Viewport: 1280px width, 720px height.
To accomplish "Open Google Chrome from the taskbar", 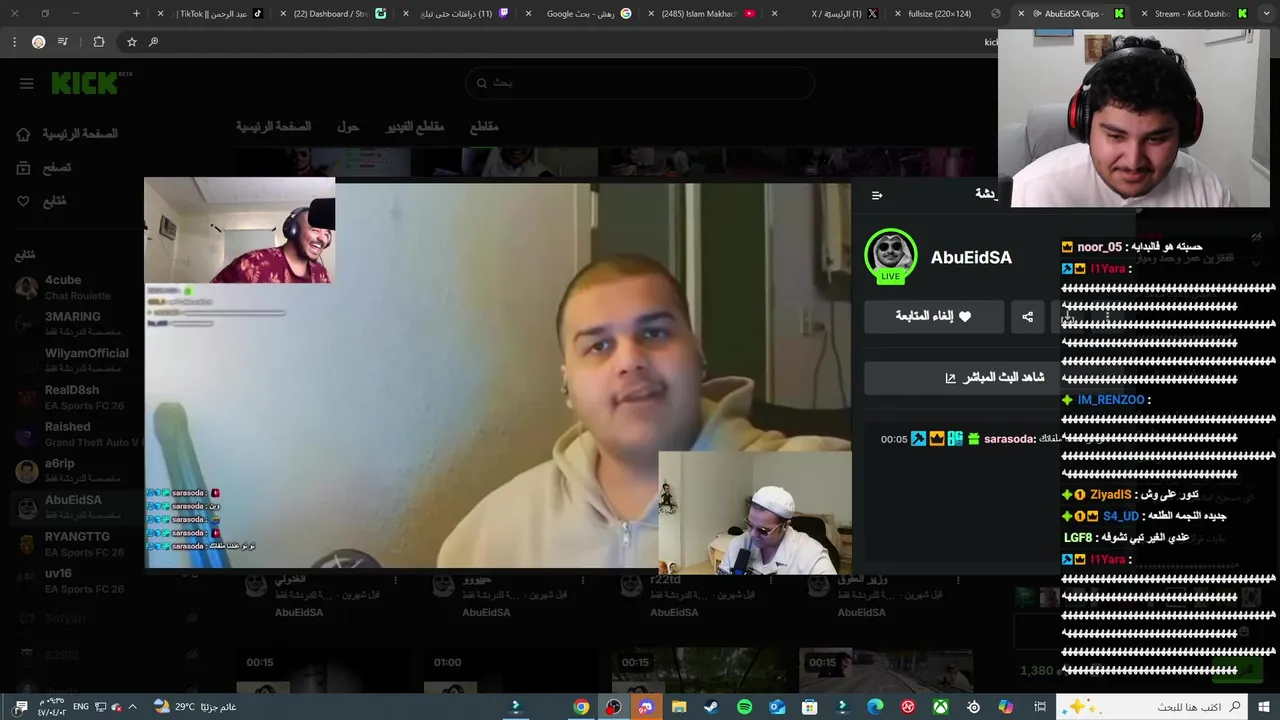I will 581,707.
